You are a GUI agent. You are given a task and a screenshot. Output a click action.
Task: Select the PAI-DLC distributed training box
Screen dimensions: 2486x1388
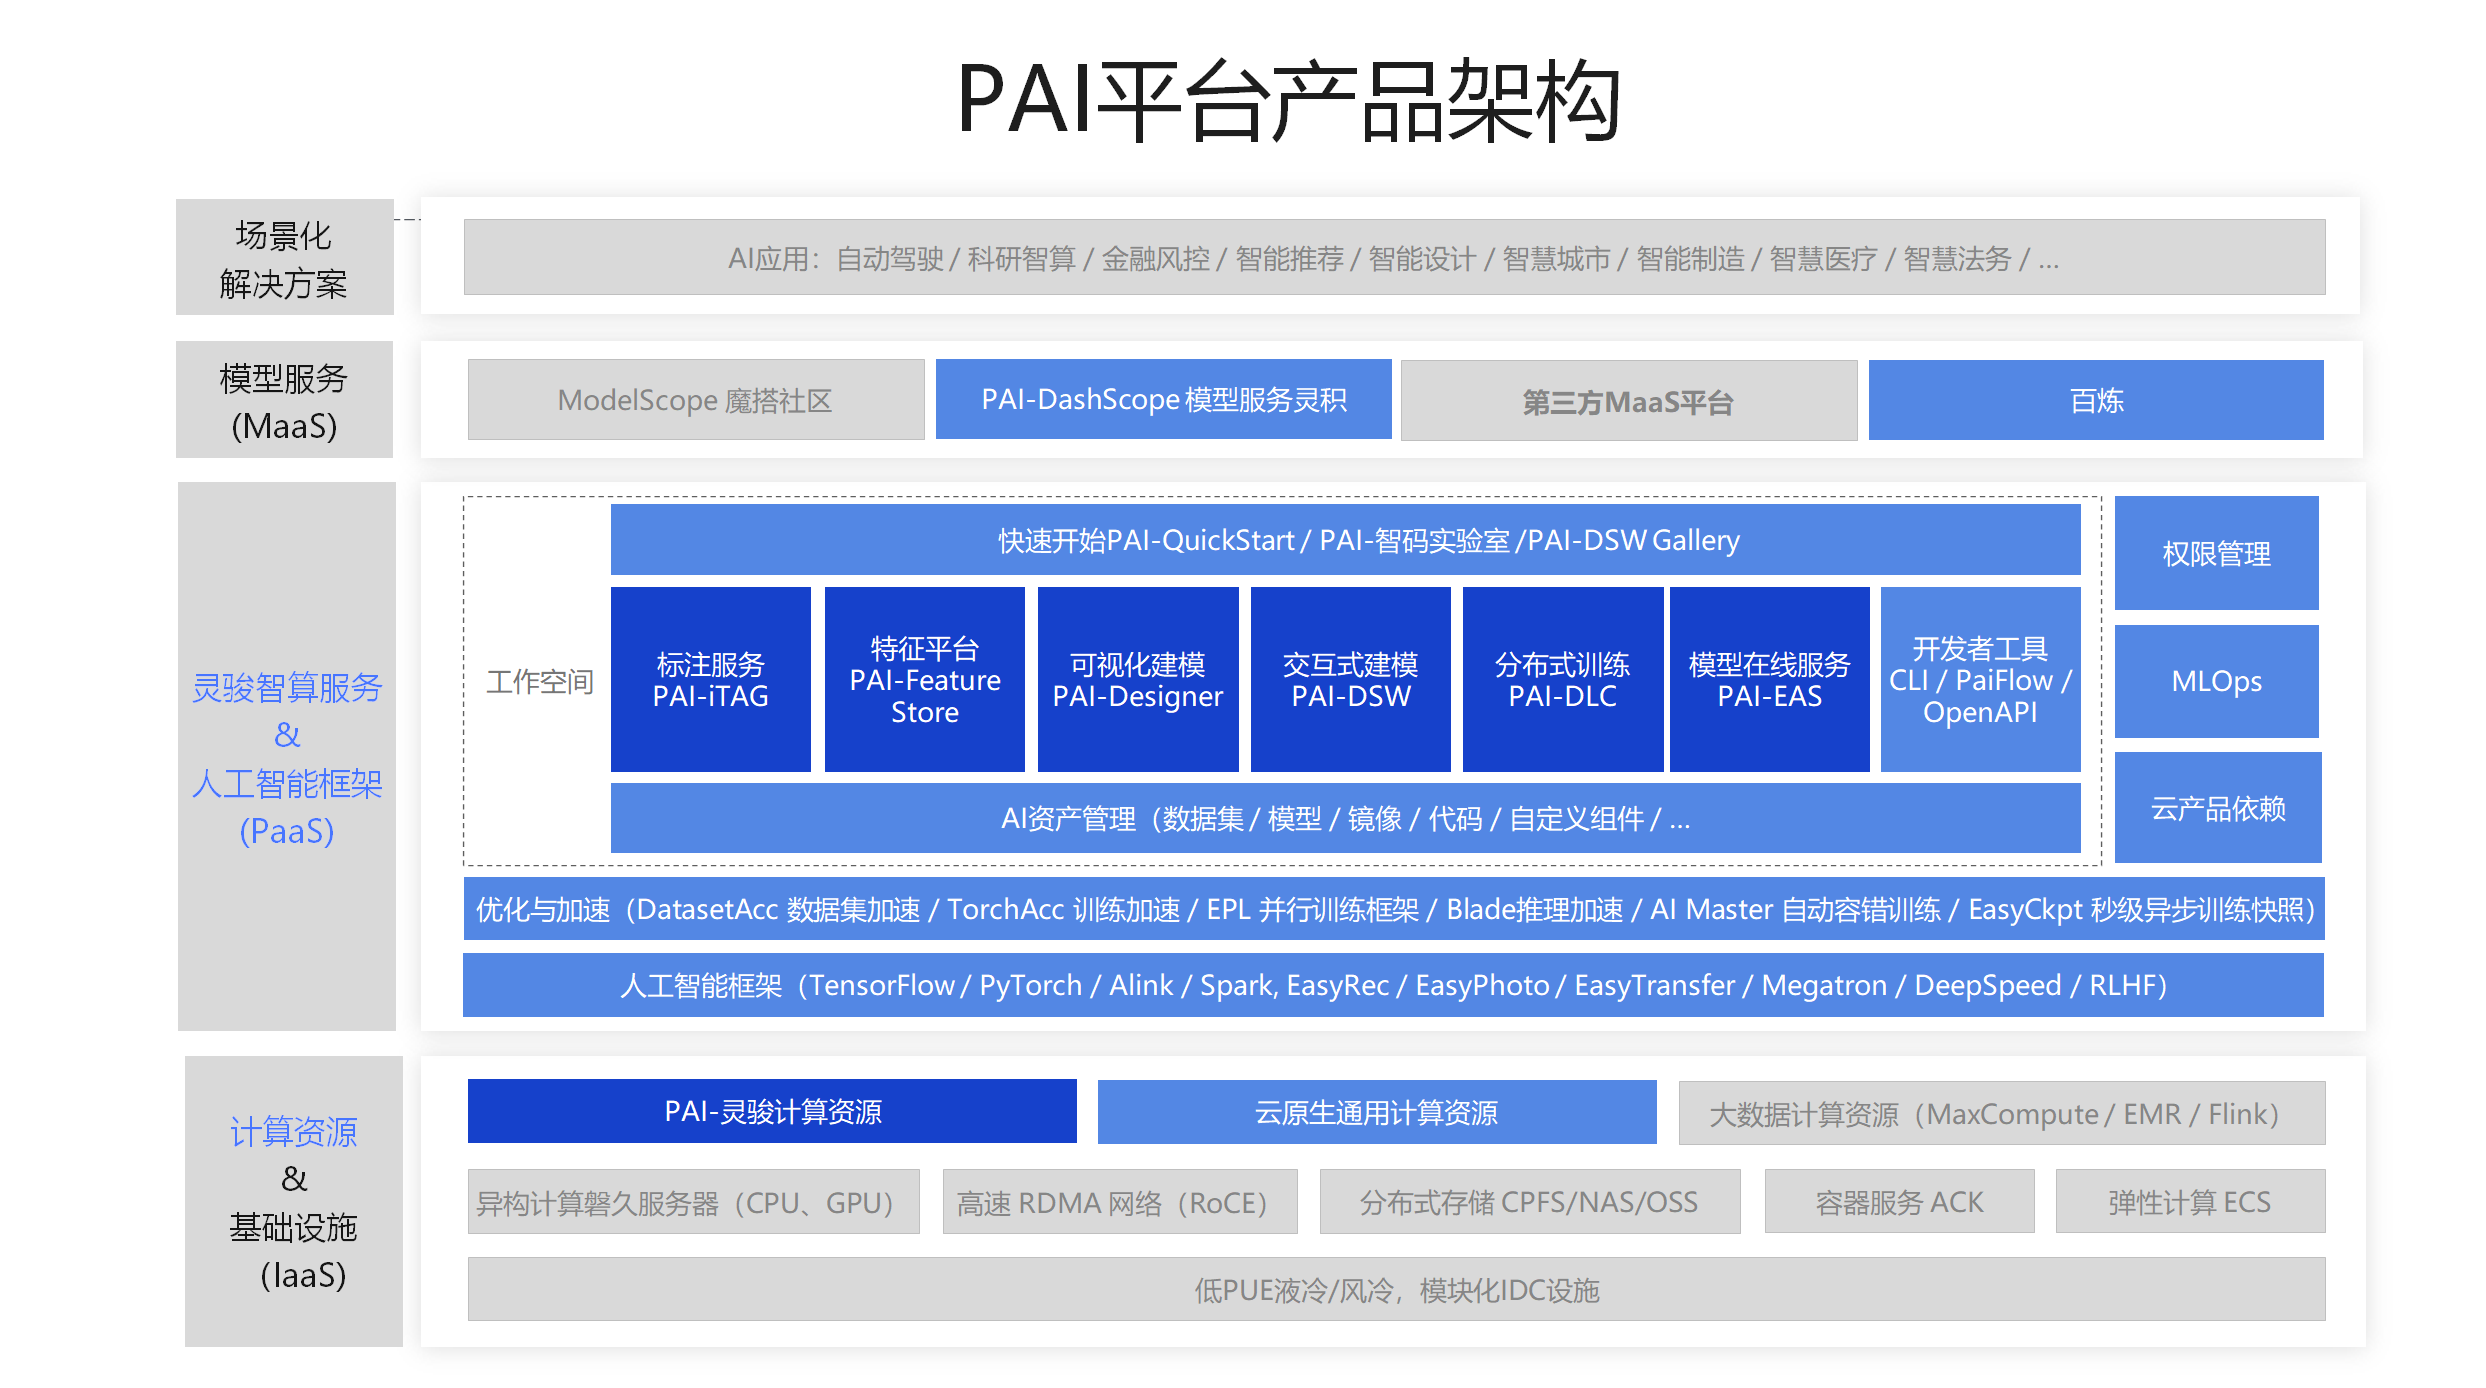(1562, 679)
